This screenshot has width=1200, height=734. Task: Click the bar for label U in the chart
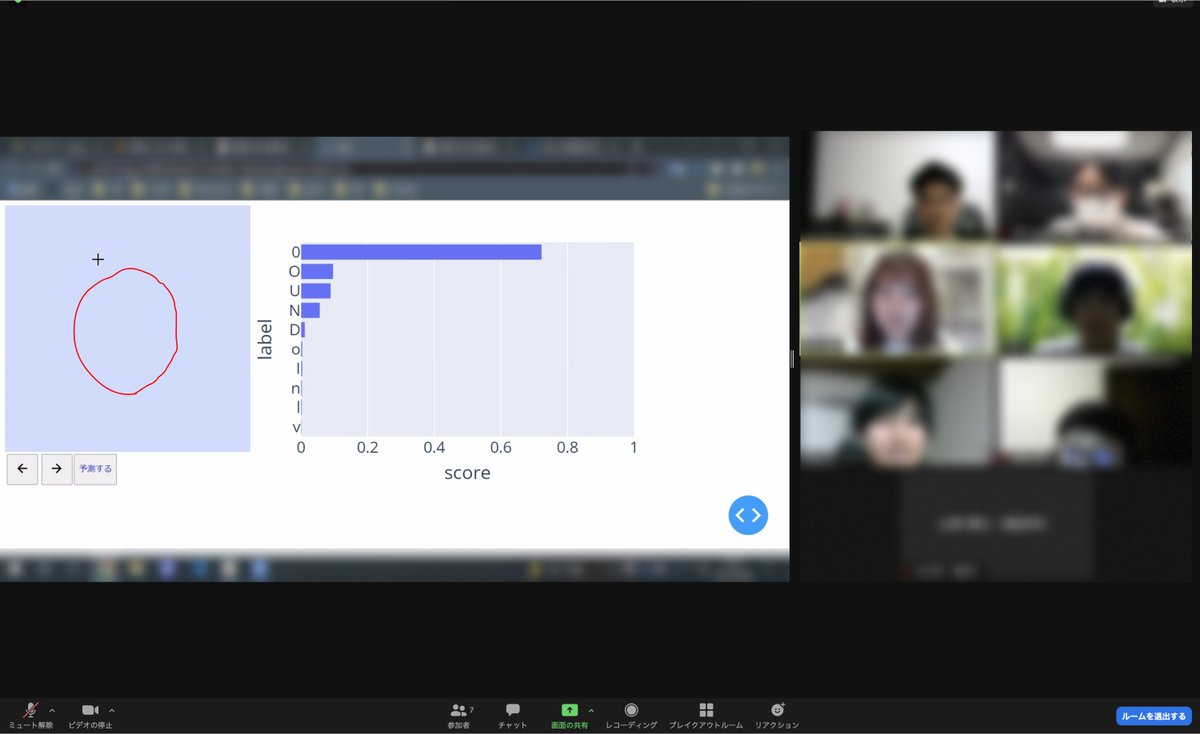click(x=316, y=291)
